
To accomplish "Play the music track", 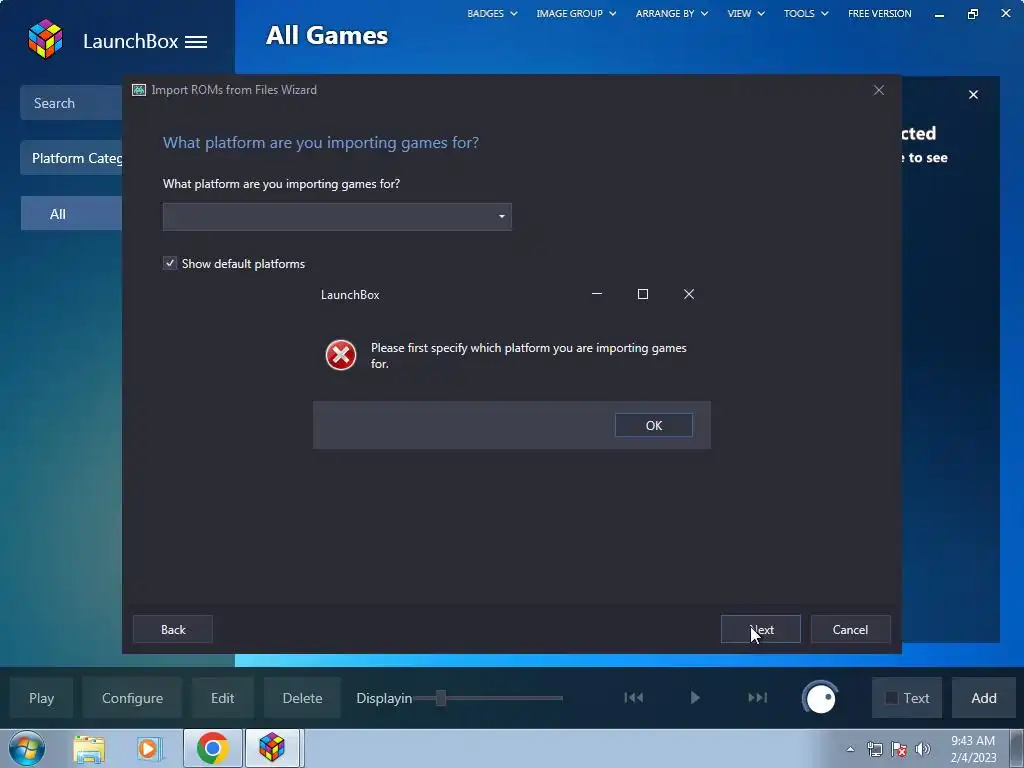I will click(695, 697).
